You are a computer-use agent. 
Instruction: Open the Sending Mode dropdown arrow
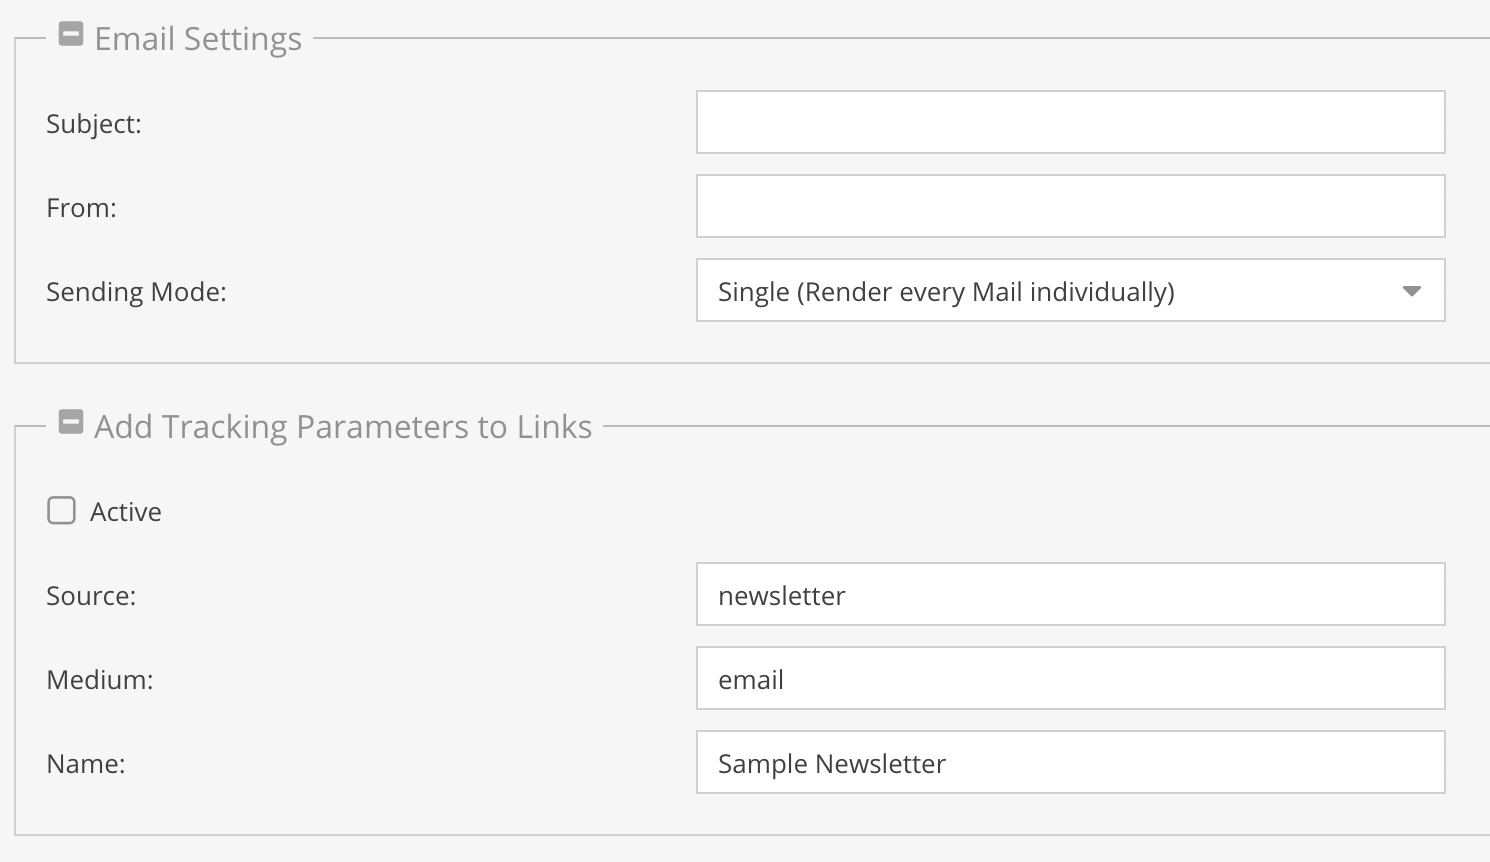pos(1411,291)
